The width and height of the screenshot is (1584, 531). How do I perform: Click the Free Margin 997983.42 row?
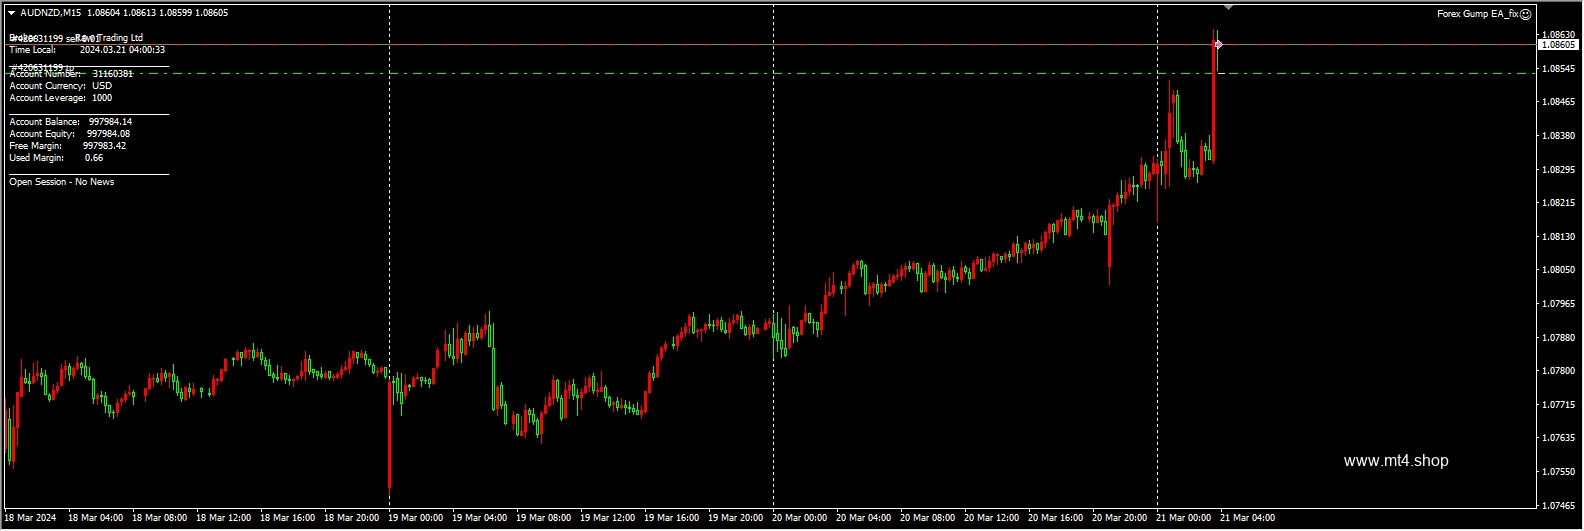pos(68,146)
